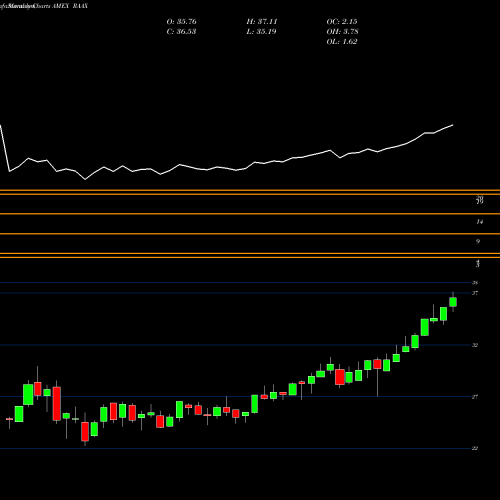Click the close price value C: 36.53
The width and height of the screenshot is (500, 500).
[181, 32]
